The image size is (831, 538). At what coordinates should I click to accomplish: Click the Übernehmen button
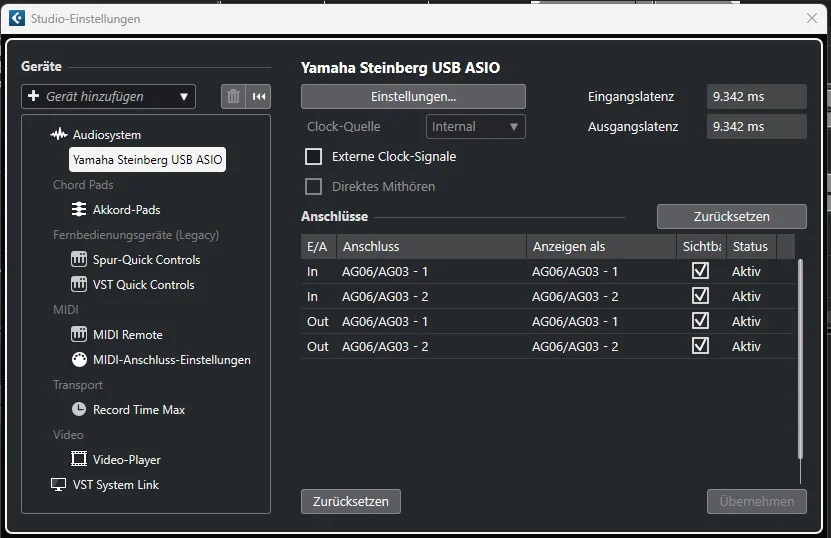757,501
